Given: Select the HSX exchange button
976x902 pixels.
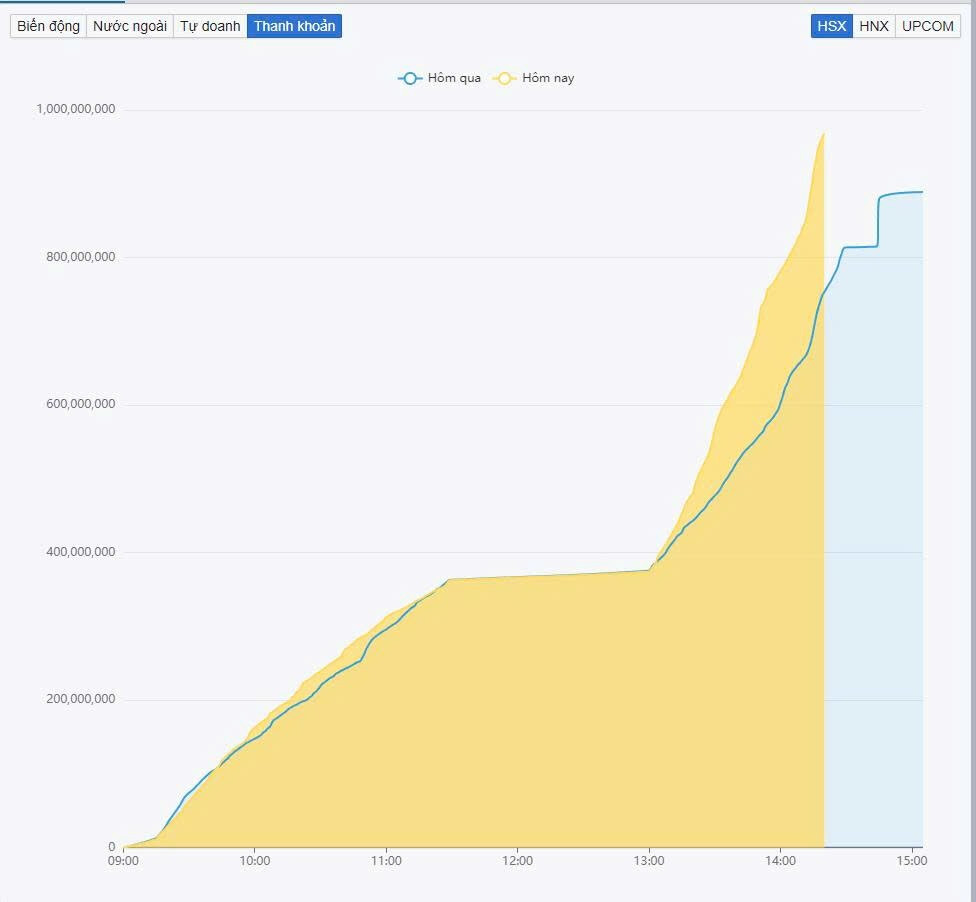Looking at the screenshot, I should 831,26.
